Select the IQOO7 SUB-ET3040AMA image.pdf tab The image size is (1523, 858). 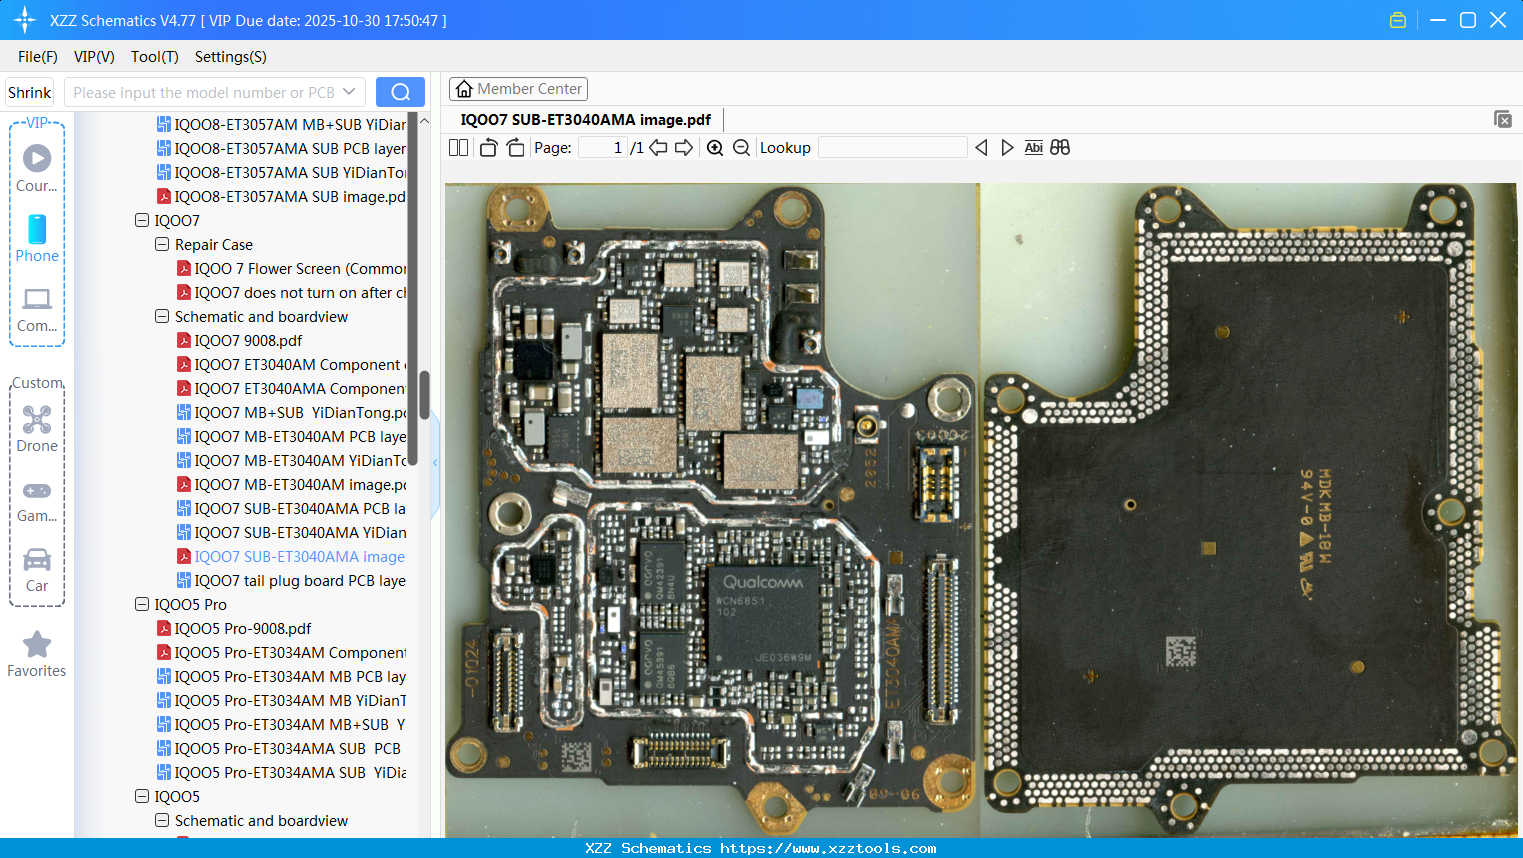586,120
